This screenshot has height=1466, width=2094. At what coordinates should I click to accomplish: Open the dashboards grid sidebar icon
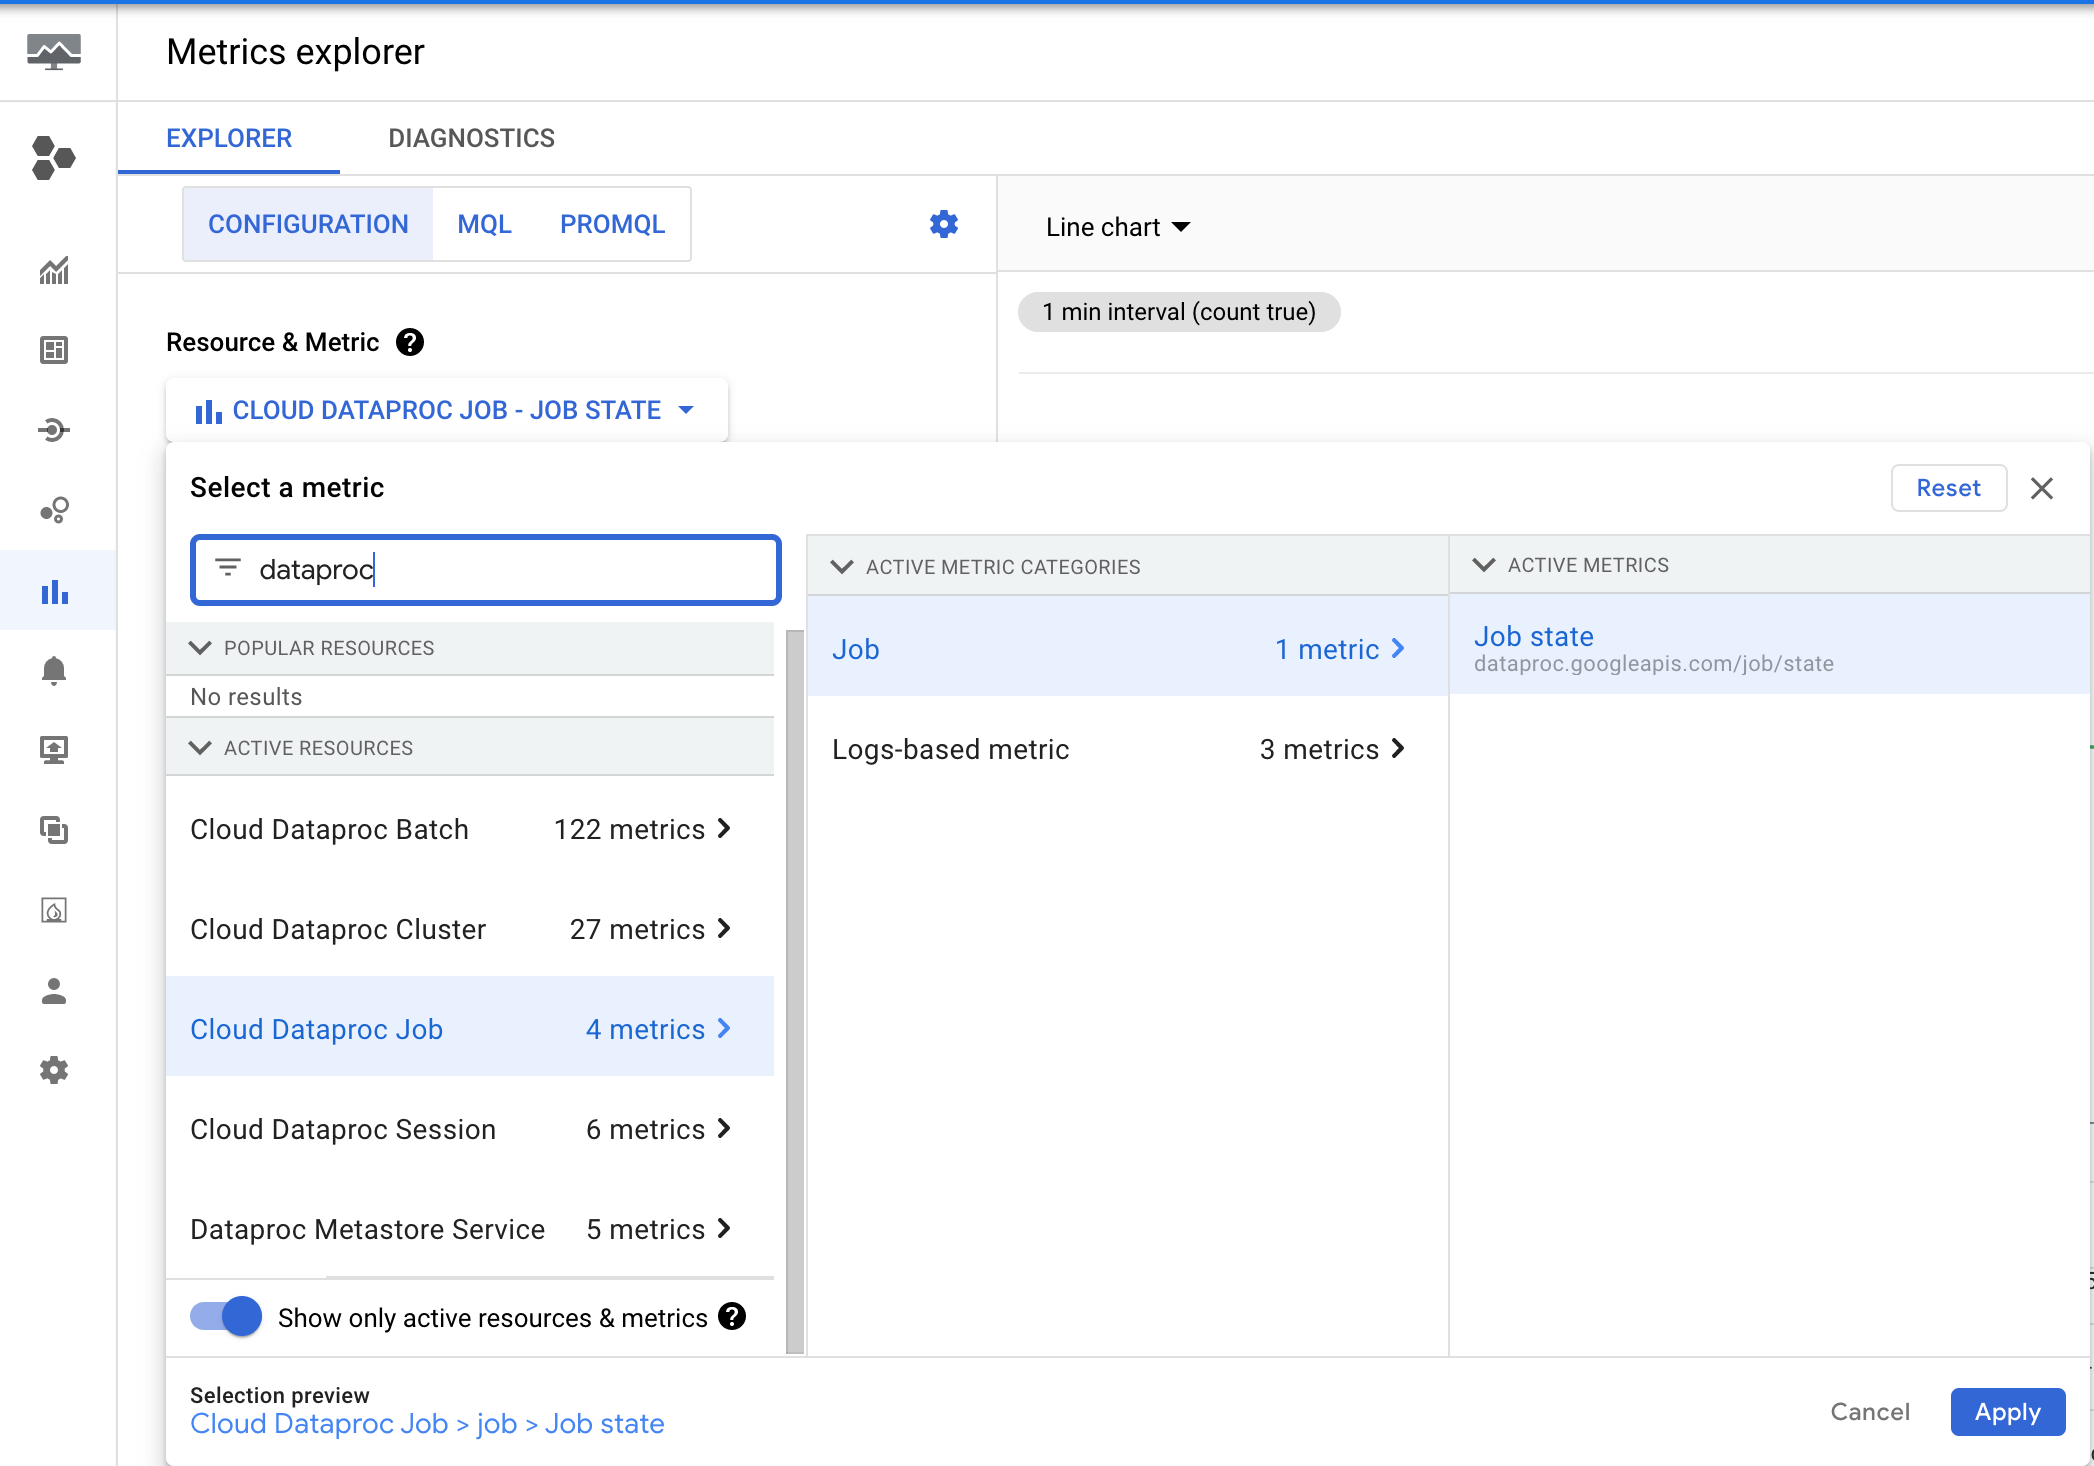coord(54,350)
